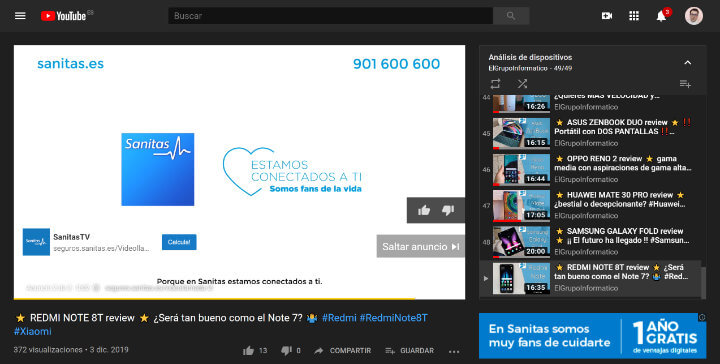Open SanitasTV advertiser name

pos(72,237)
